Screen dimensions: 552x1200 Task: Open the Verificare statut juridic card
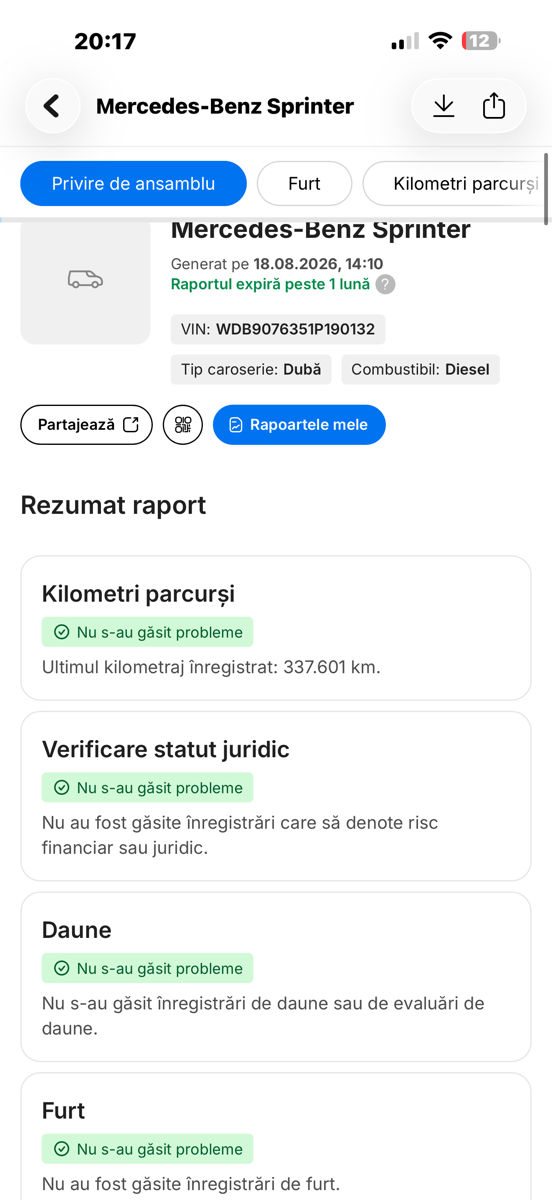pyautogui.click(x=276, y=796)
